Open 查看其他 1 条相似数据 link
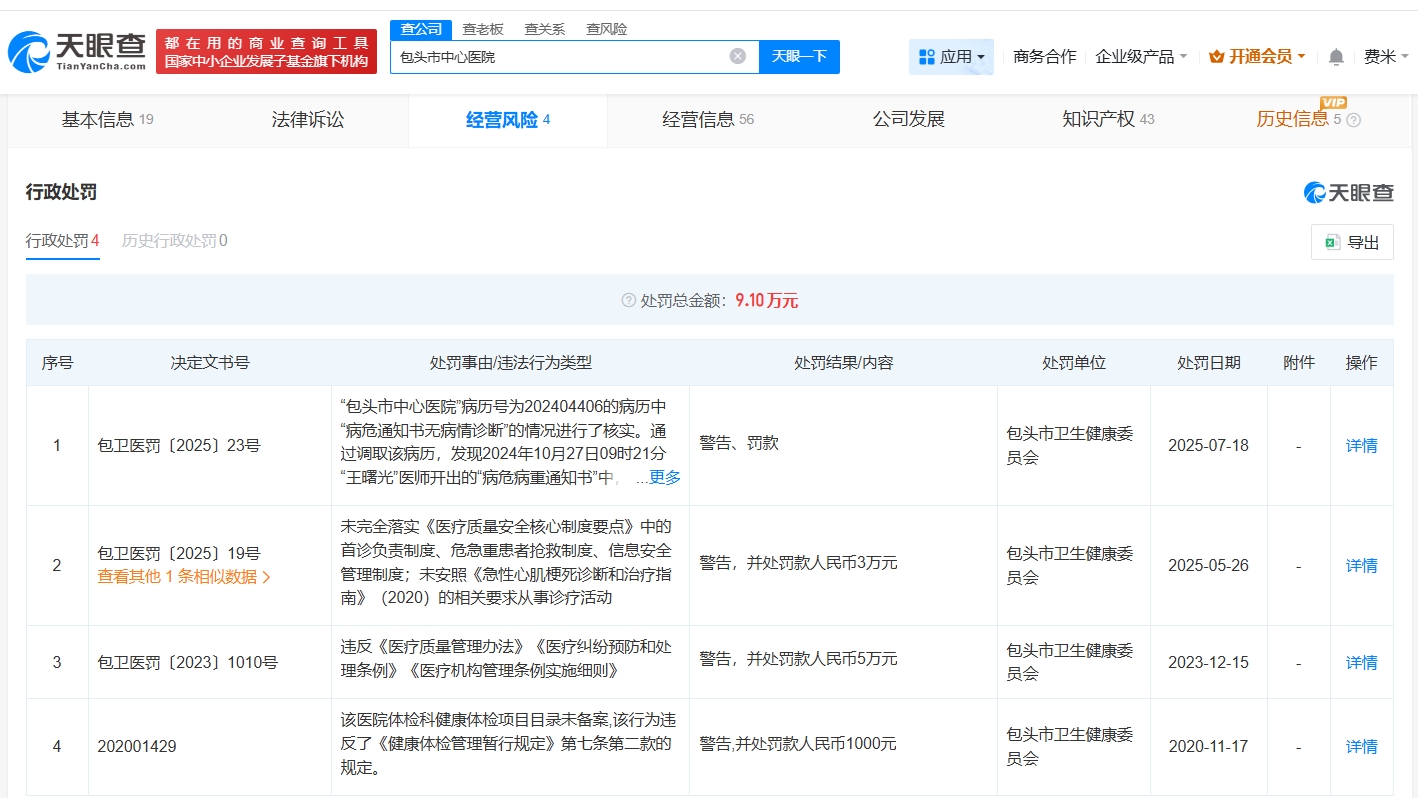The width and height of the screenshot is (1418, 798). pyautogui.click(x=184, y=577)
